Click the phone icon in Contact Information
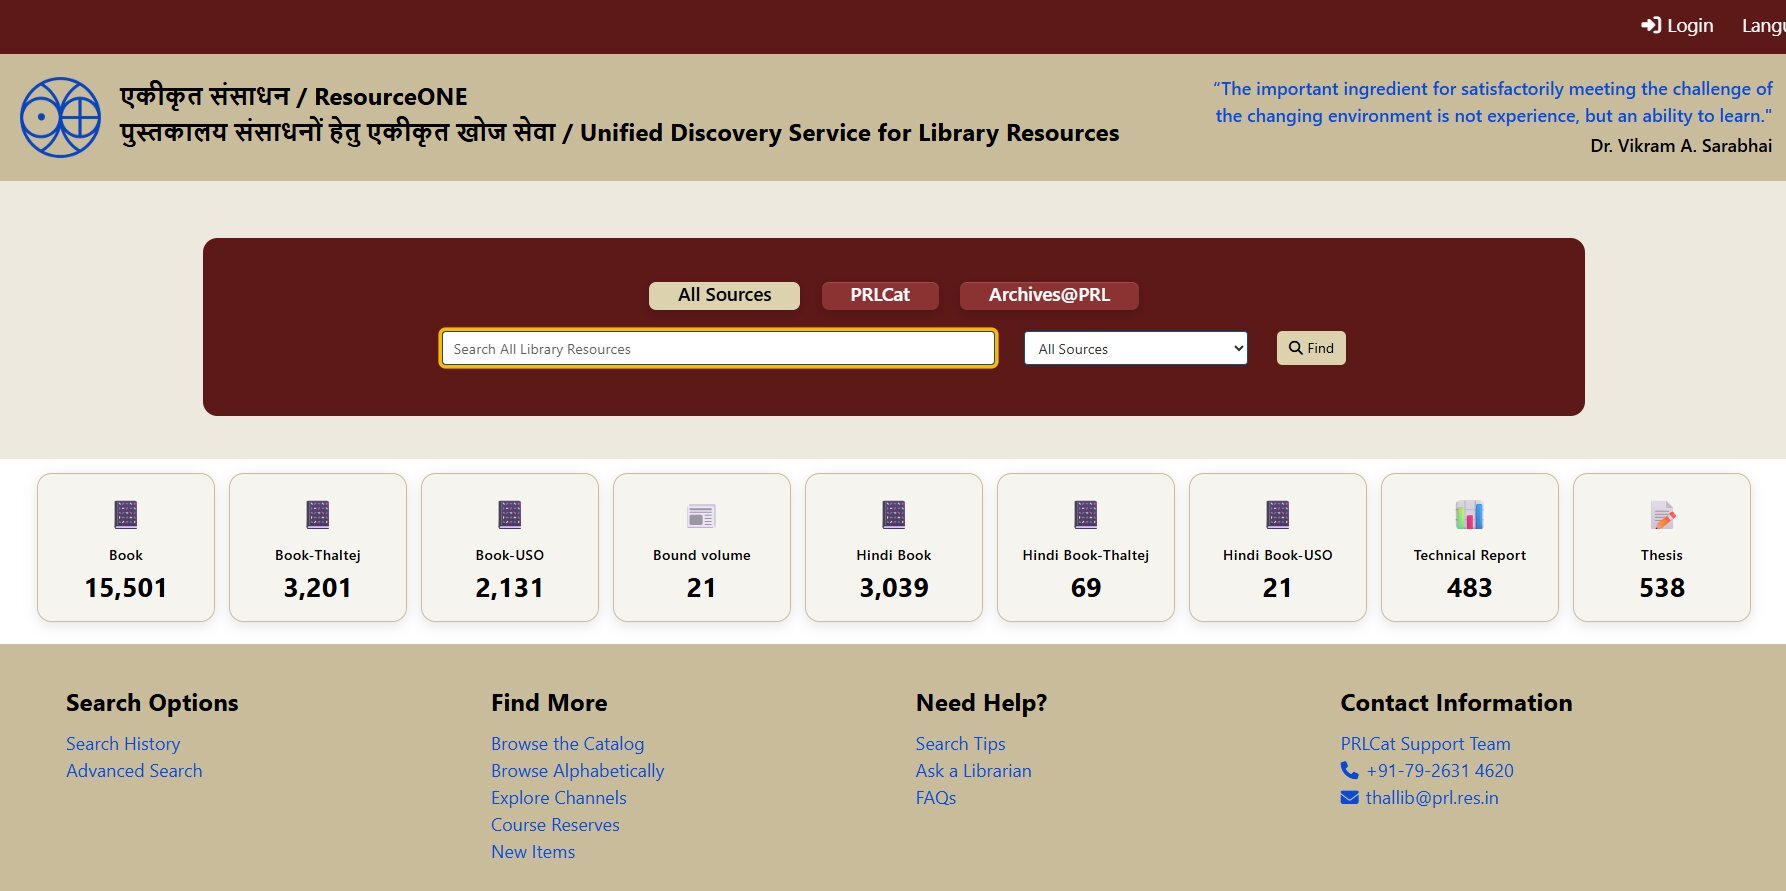1786x891 pixels. tap(1350, 771)
